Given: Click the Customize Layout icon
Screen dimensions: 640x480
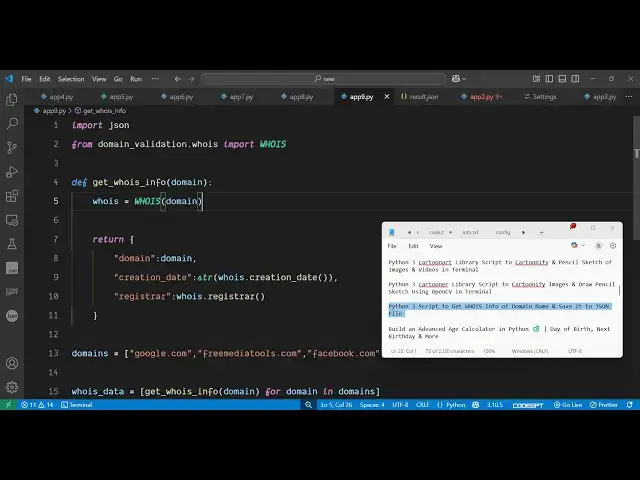Looking at the screenshot, I should [x=536, y=79].
